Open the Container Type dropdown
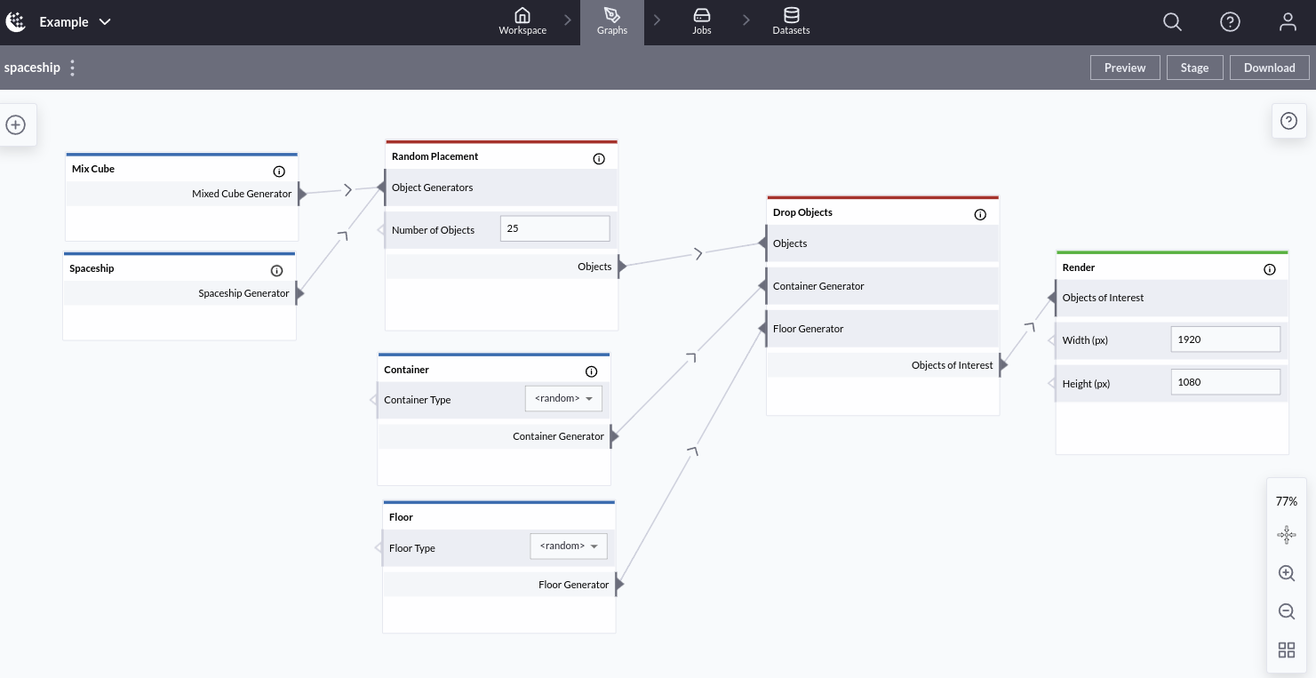The image size is (1316, 678). pos(564,399)
